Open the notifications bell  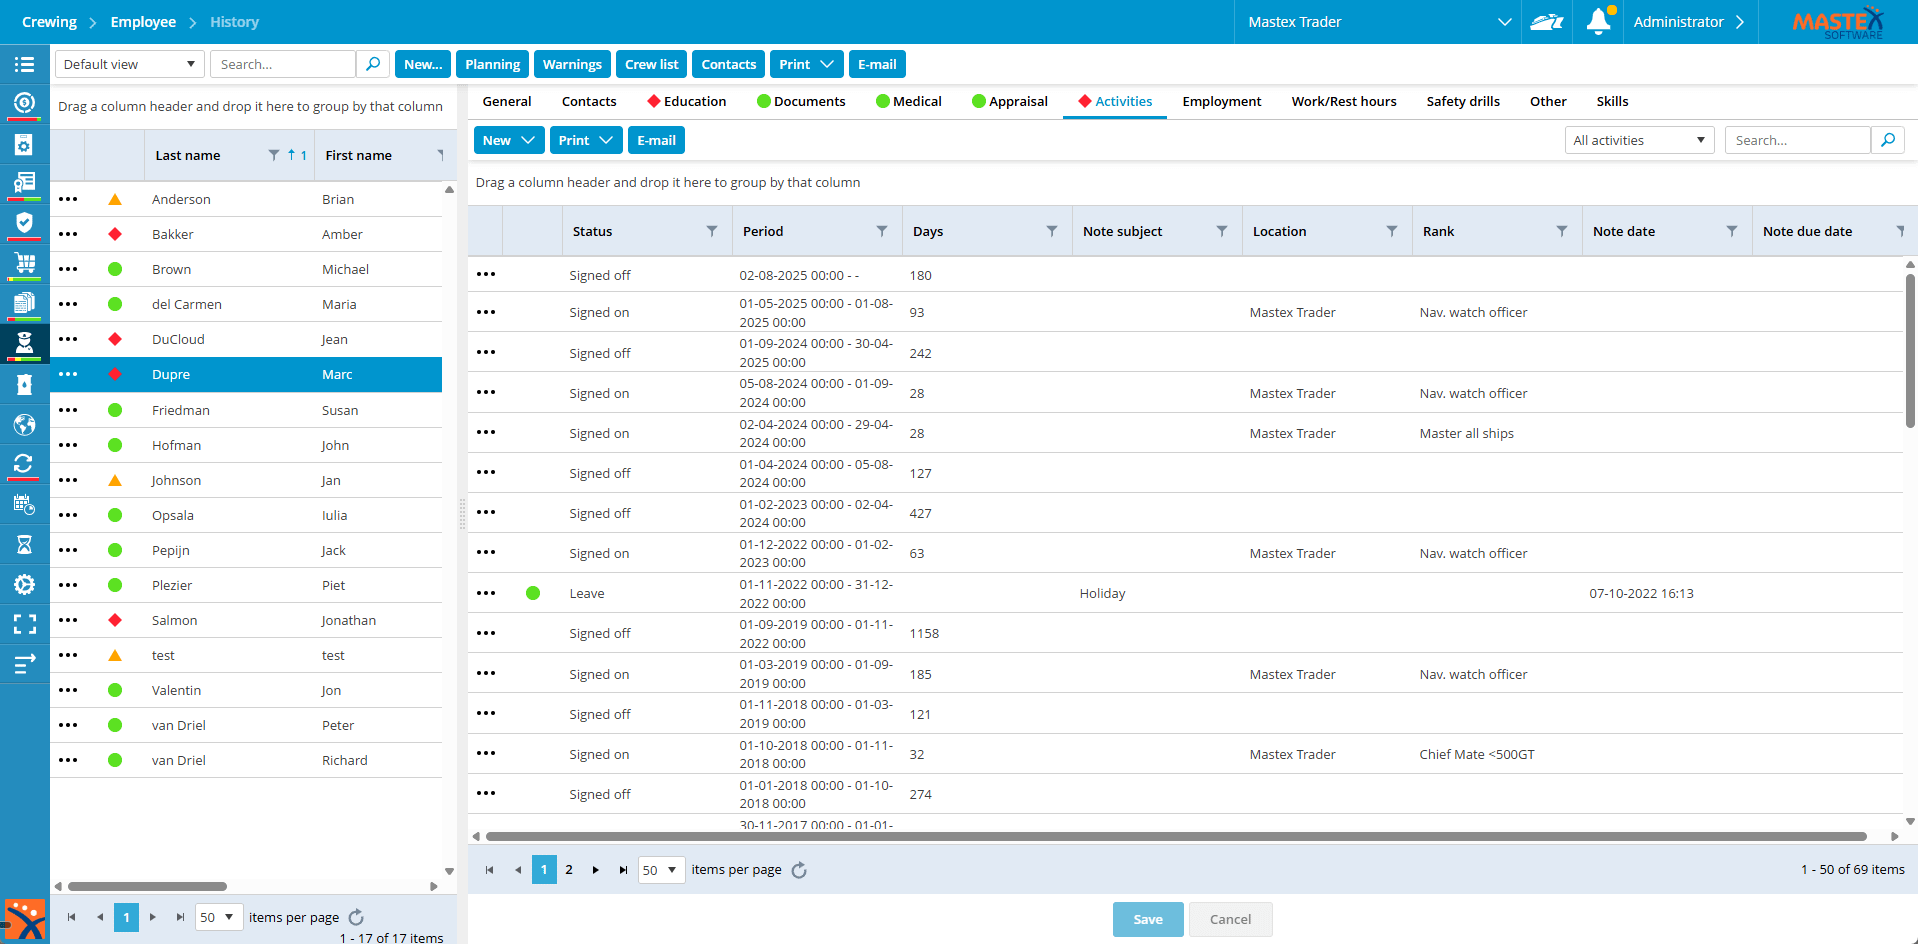[x=1598, y=21]
